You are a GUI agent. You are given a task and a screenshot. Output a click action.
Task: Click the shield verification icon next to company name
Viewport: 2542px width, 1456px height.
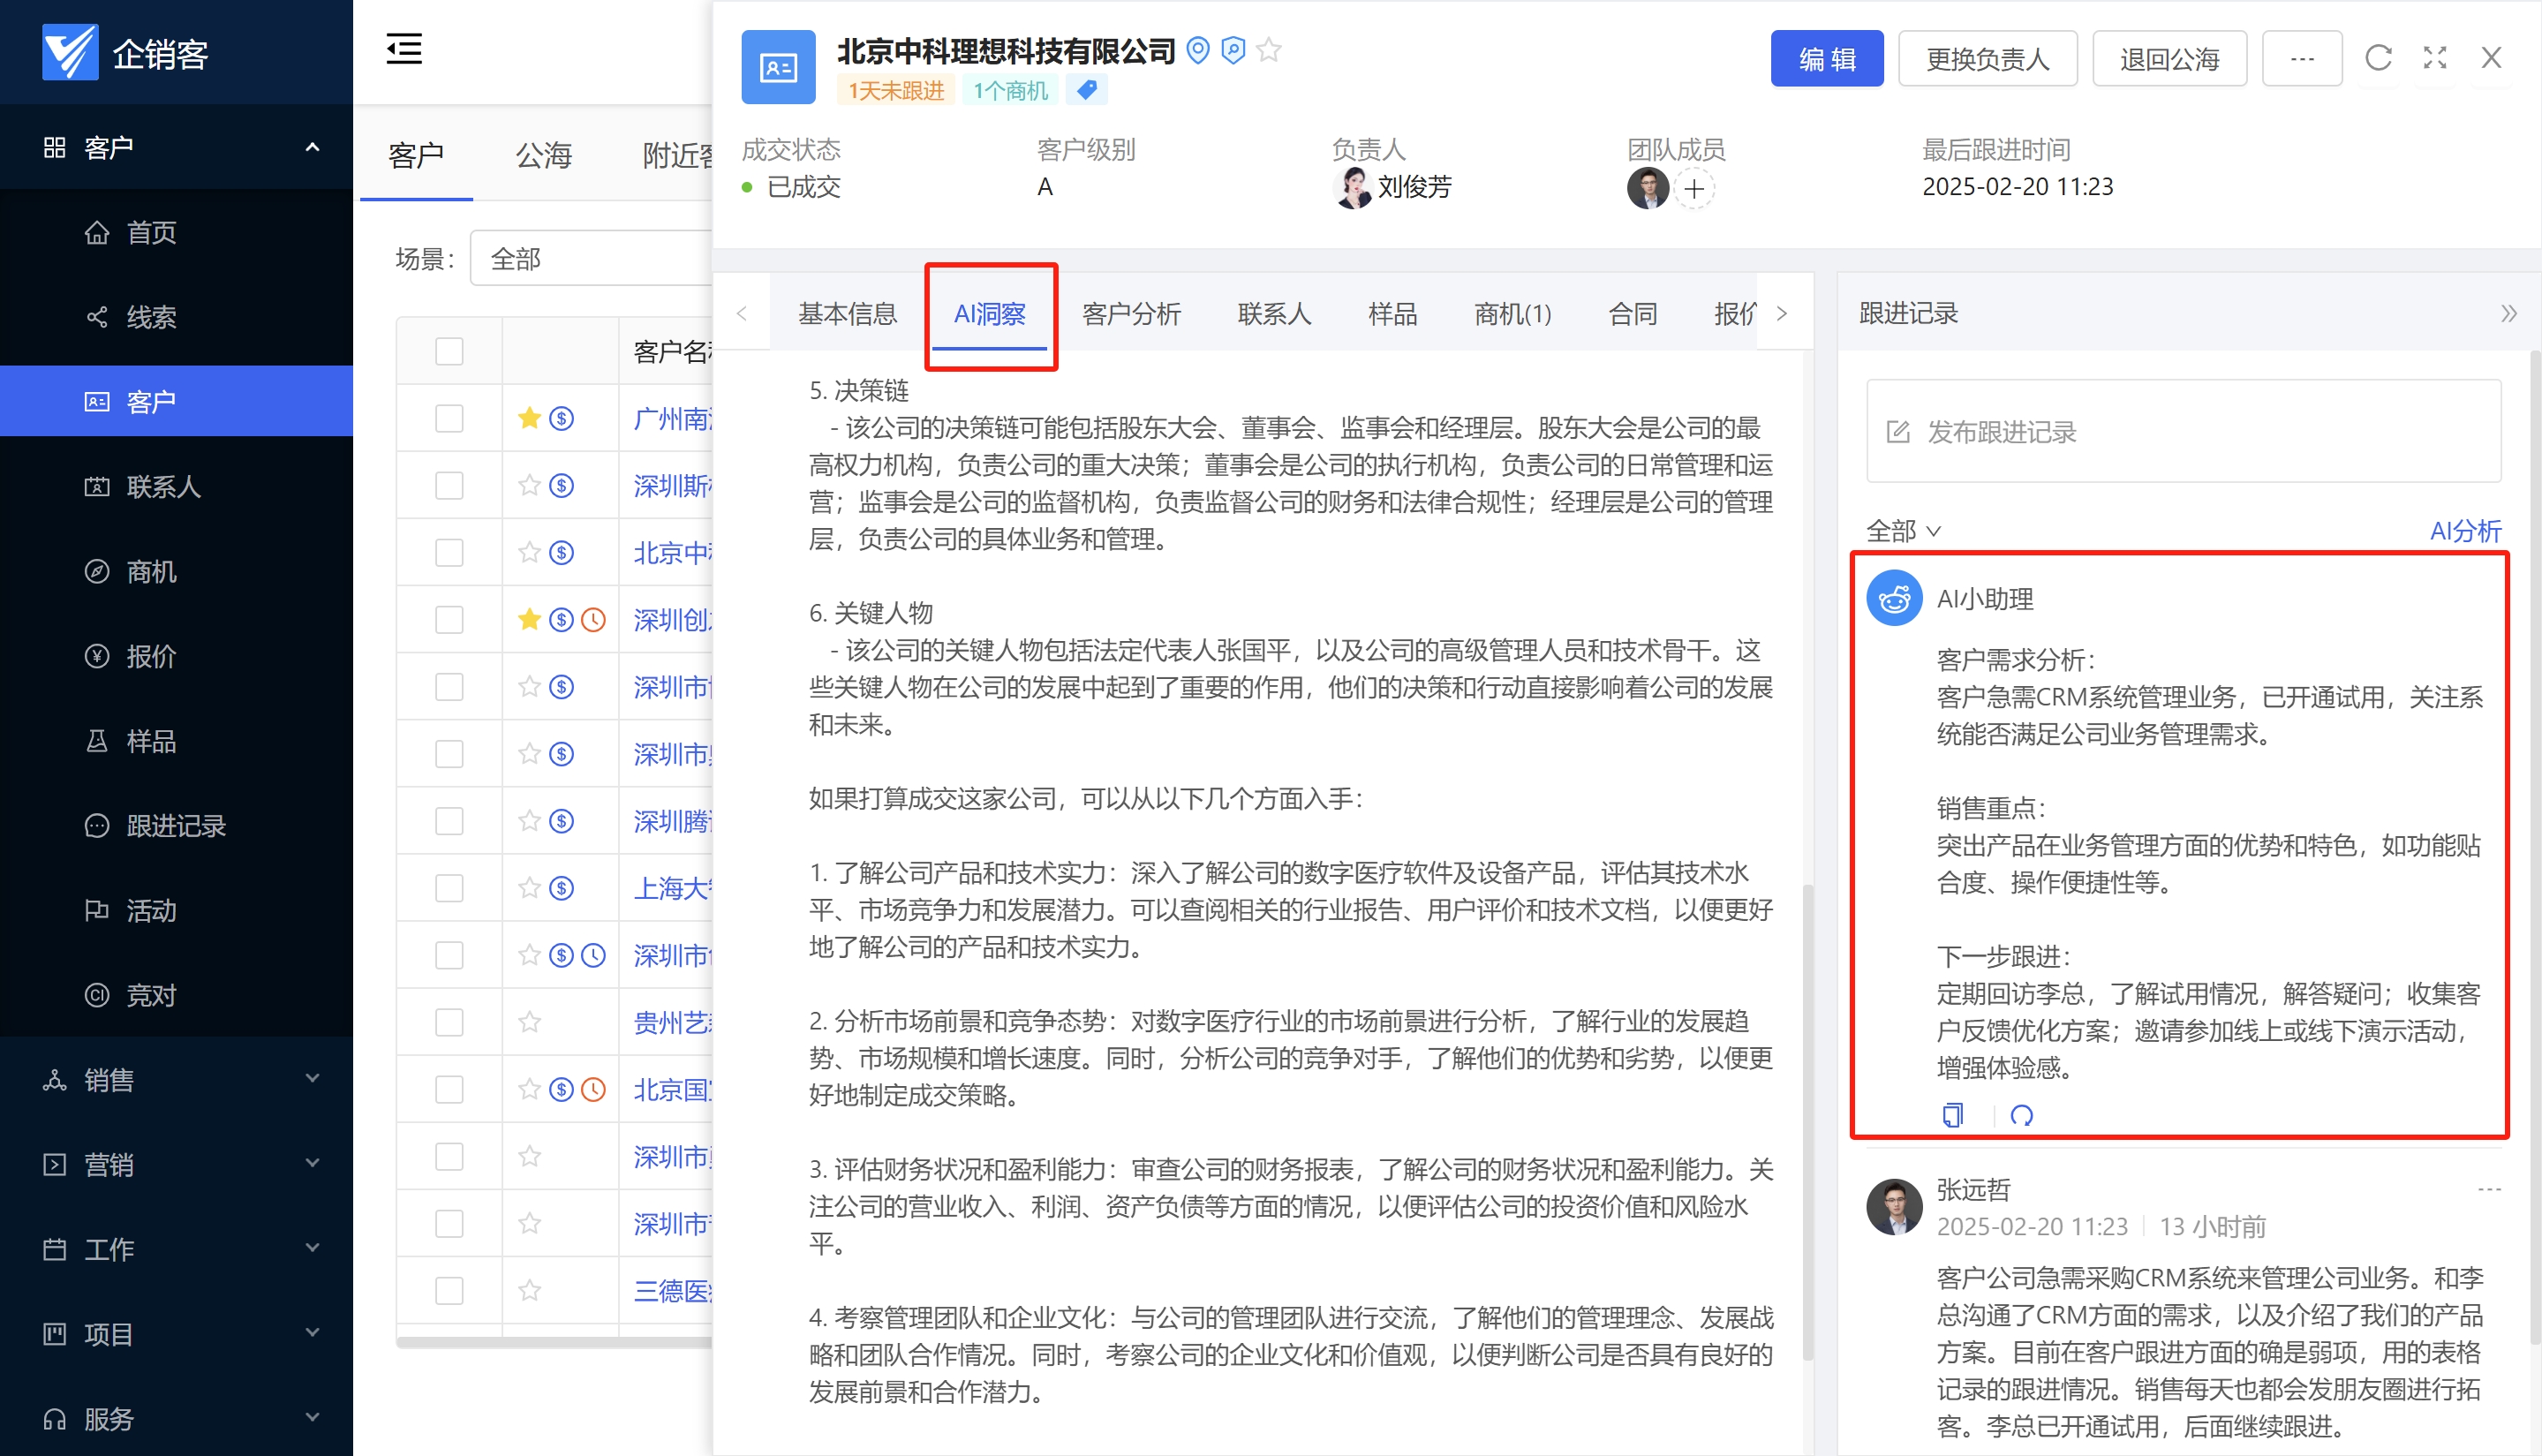[1233, 51]
